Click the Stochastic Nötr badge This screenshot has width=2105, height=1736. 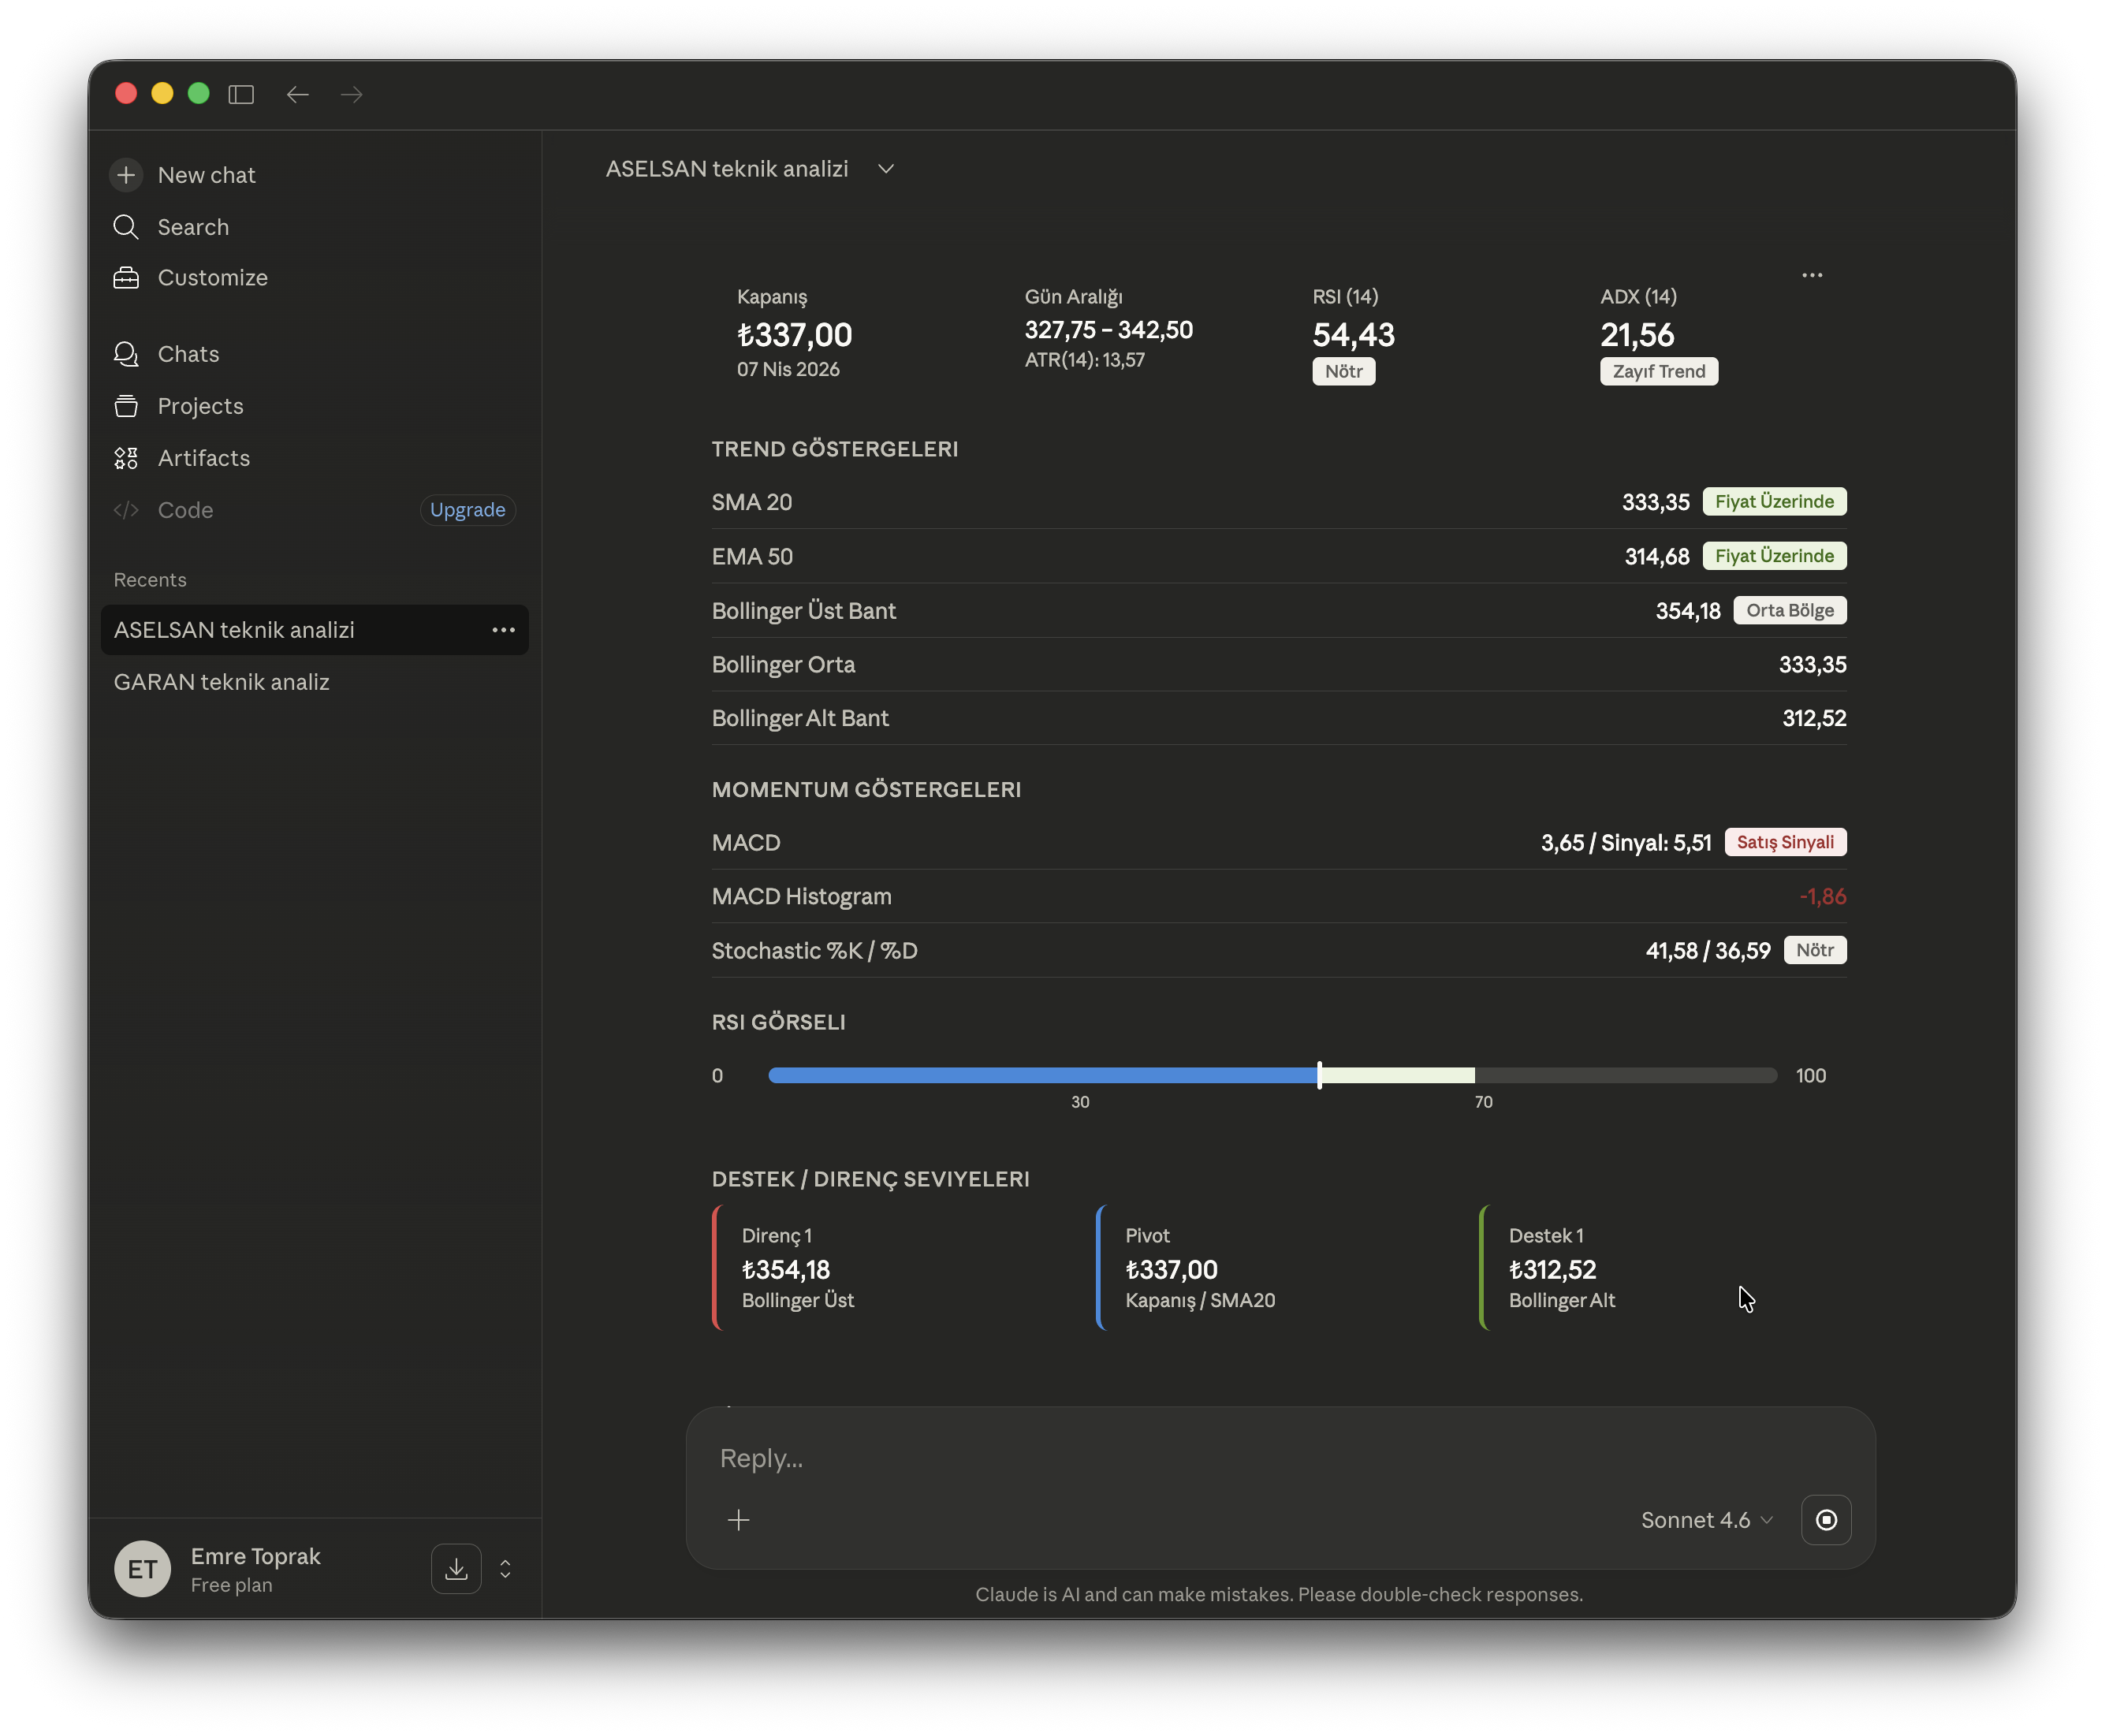[1815, 950]
